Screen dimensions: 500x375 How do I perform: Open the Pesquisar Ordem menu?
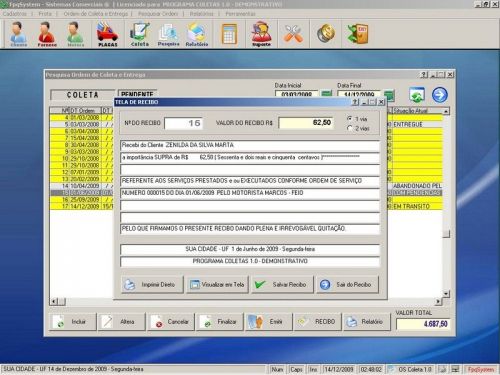(x=158, y=14)
